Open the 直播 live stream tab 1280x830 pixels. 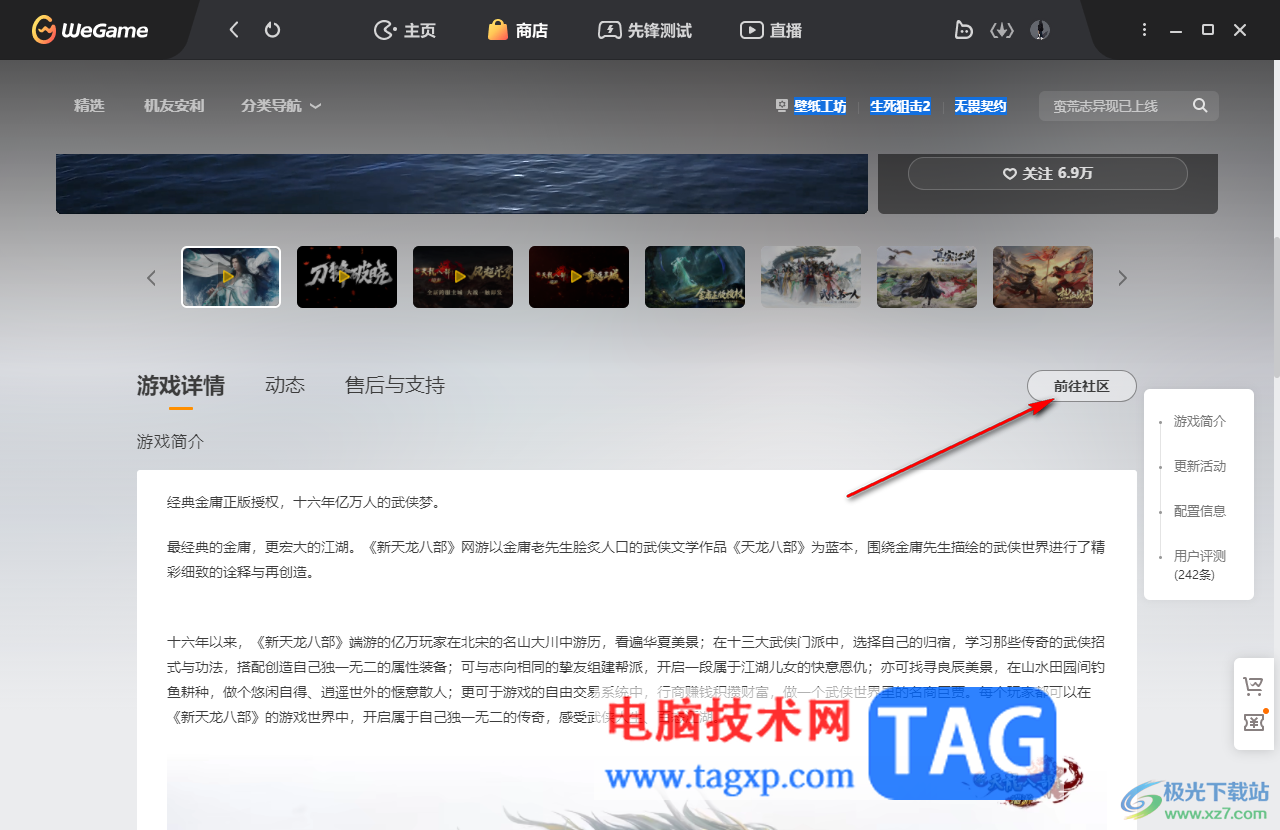tap(771, 30)
